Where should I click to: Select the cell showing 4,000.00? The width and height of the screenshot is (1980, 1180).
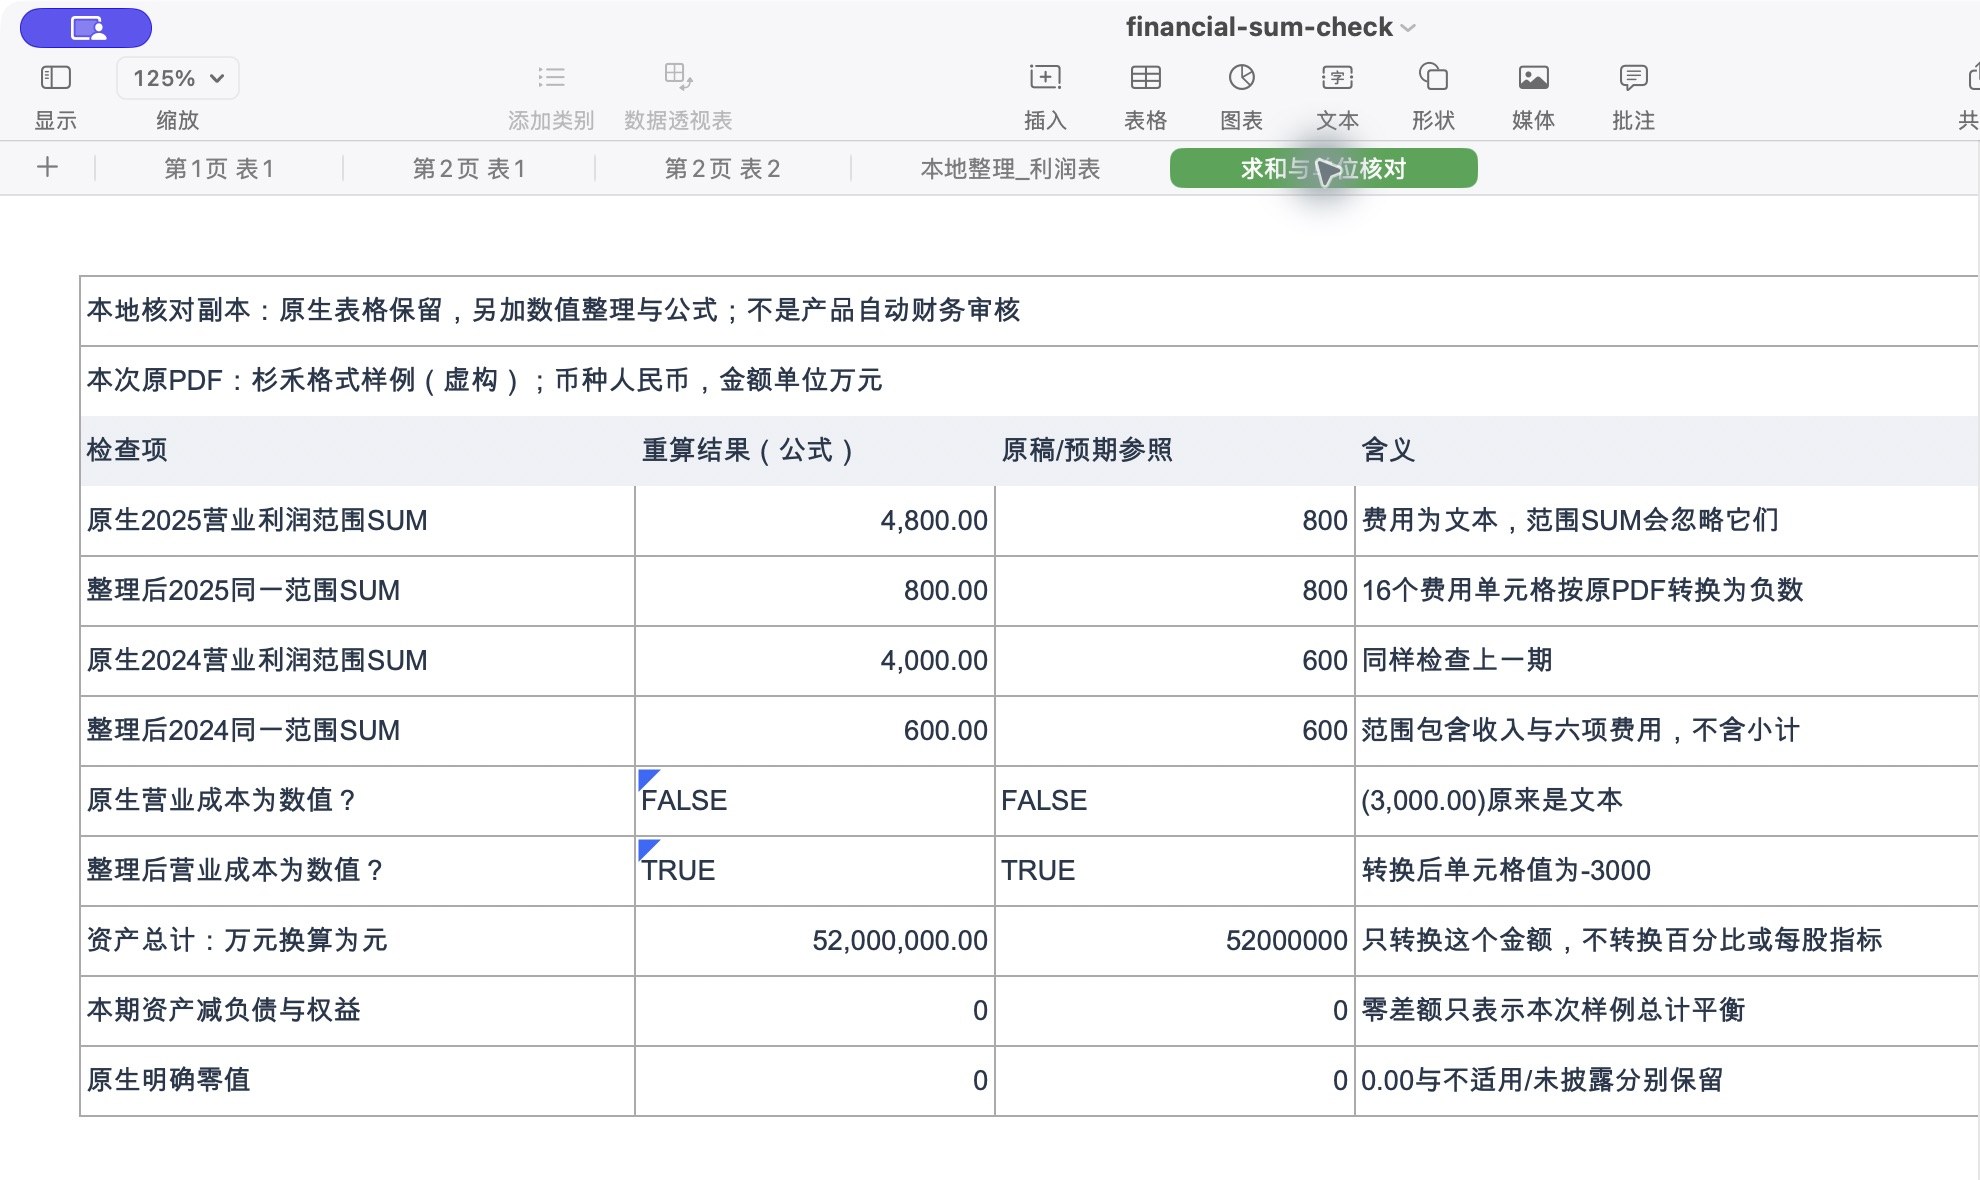tap(815, 661)
